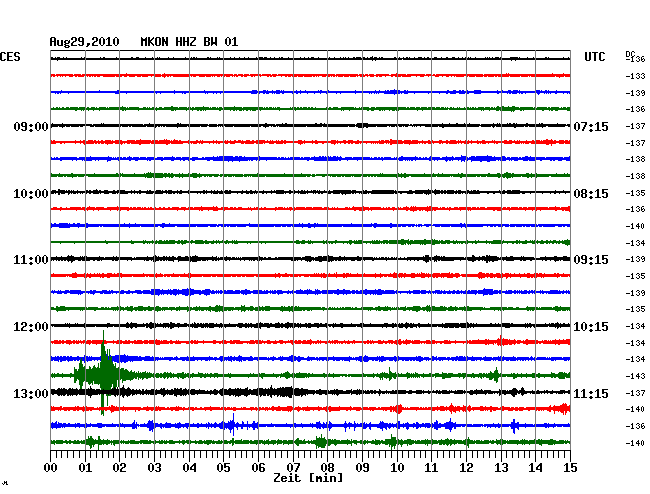
Task: Select the 09:00 local time label
Action: coord(31,126)
